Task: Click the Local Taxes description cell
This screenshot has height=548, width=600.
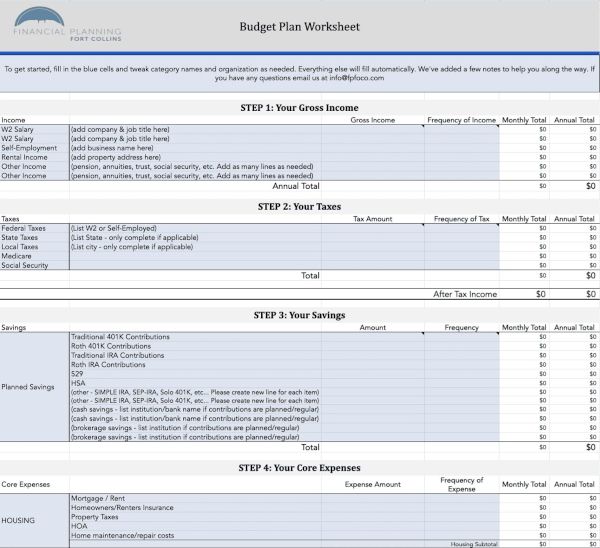Action: click(x=196, y=247)
